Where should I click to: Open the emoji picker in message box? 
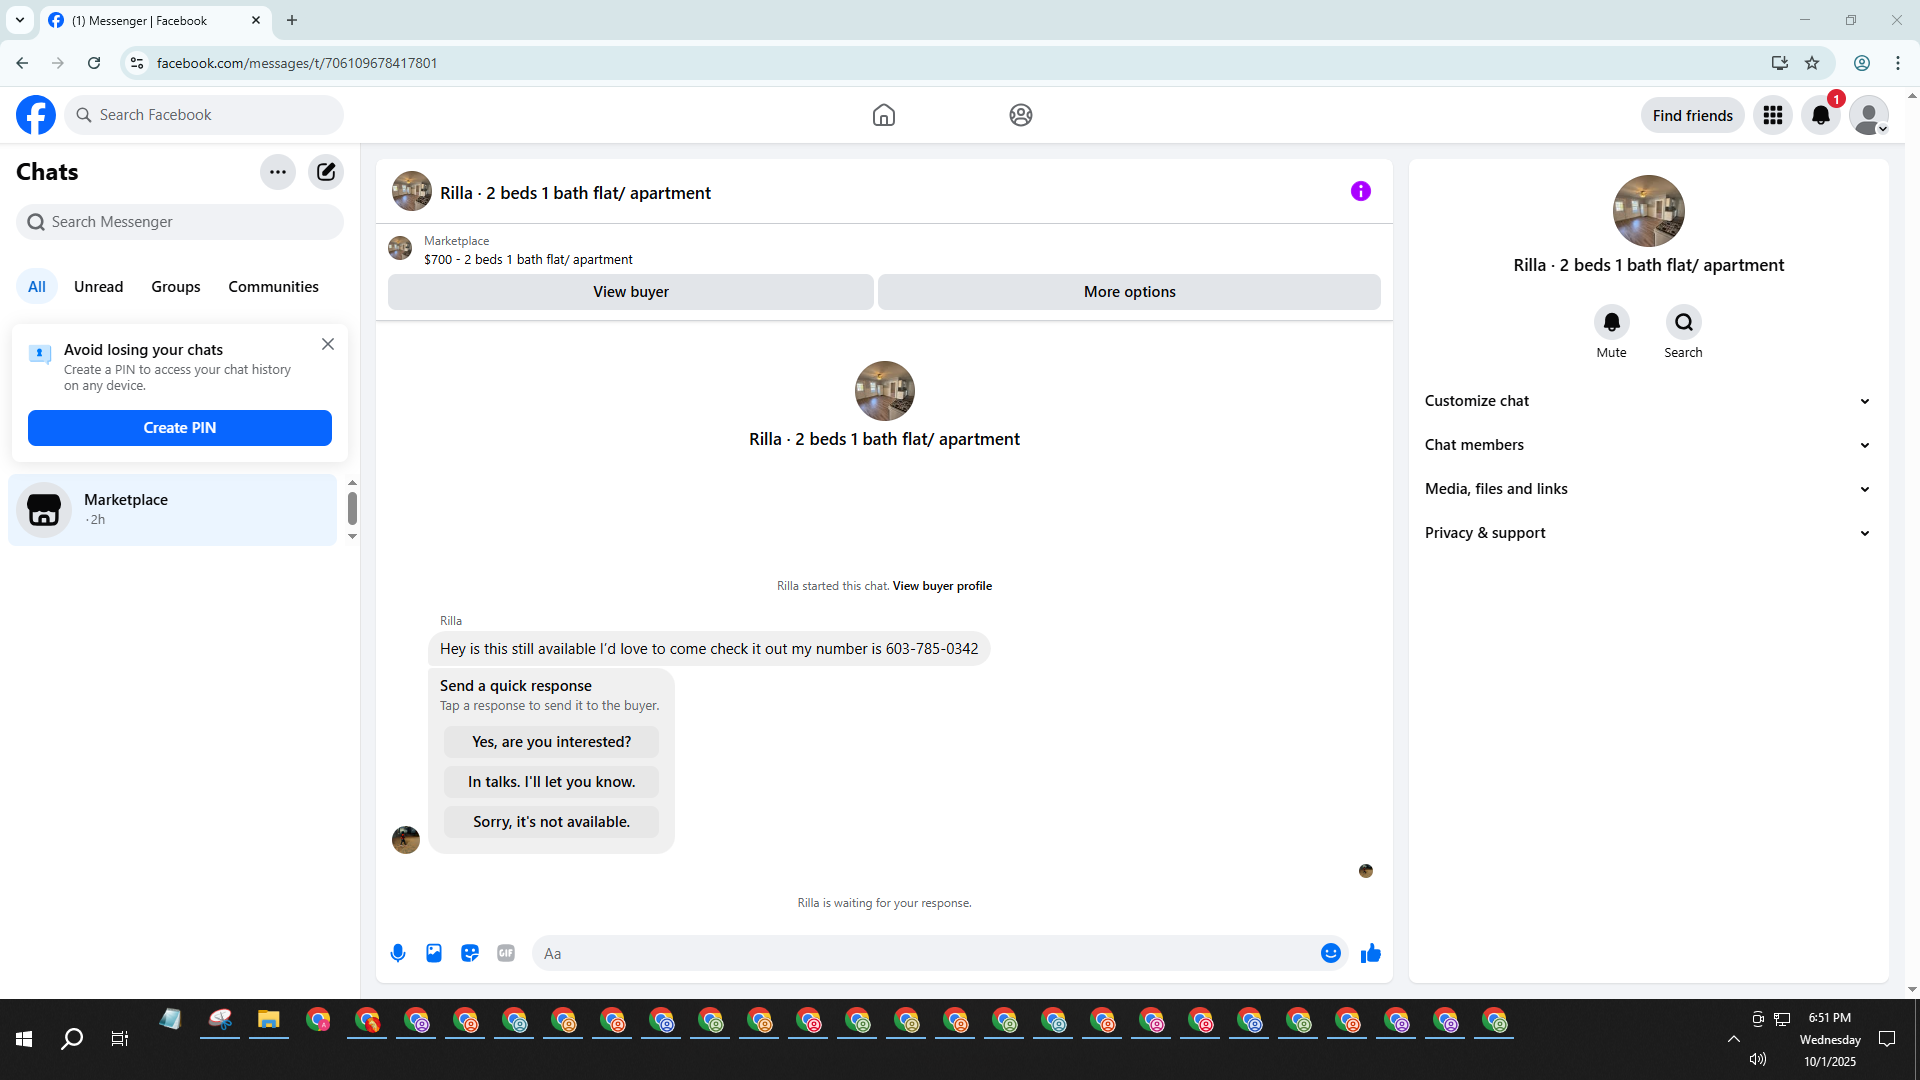point(1331,953)
